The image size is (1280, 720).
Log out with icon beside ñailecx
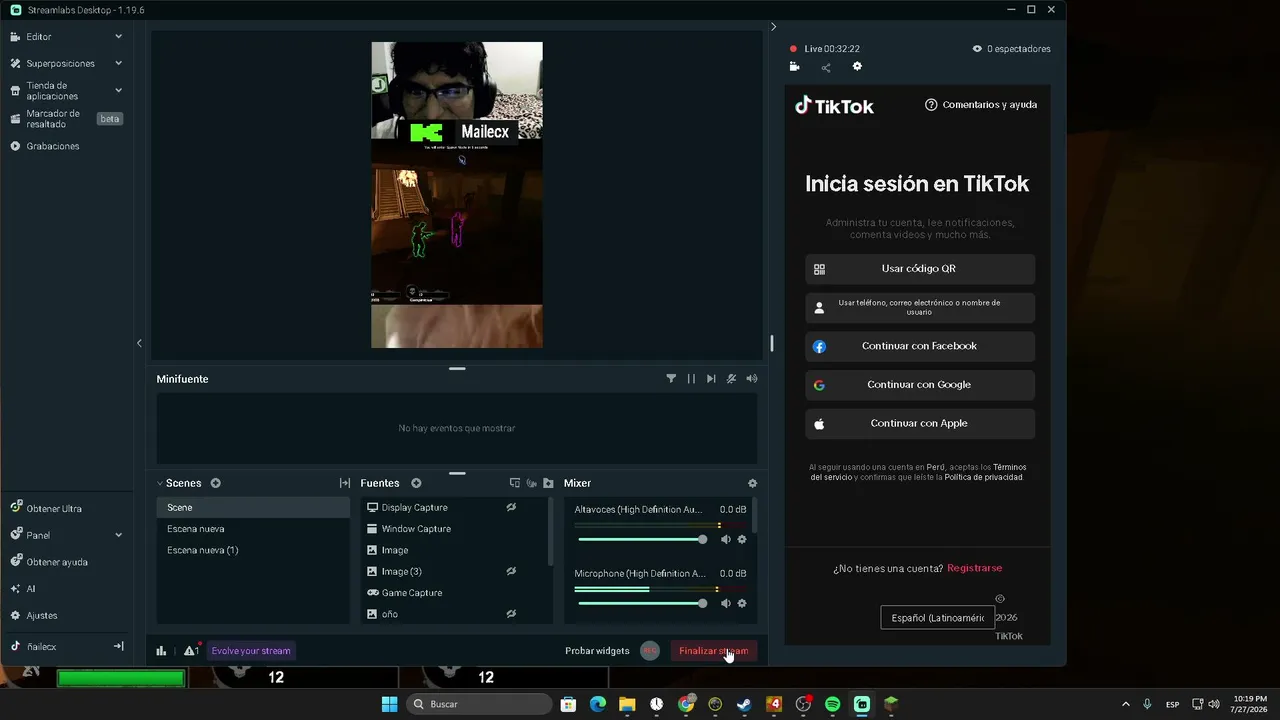[118, 647]
